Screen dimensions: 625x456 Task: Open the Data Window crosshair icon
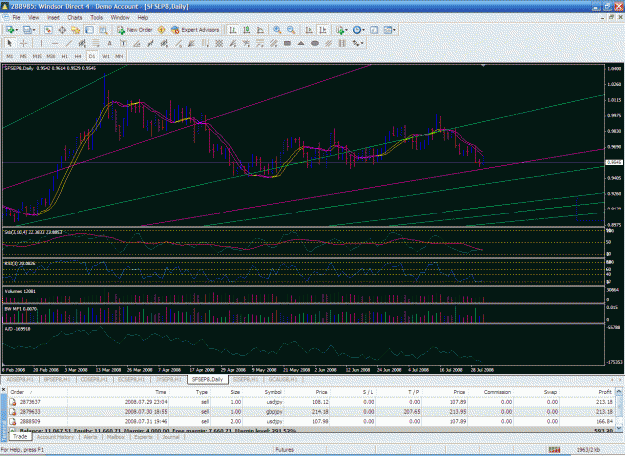click(62, 30)
